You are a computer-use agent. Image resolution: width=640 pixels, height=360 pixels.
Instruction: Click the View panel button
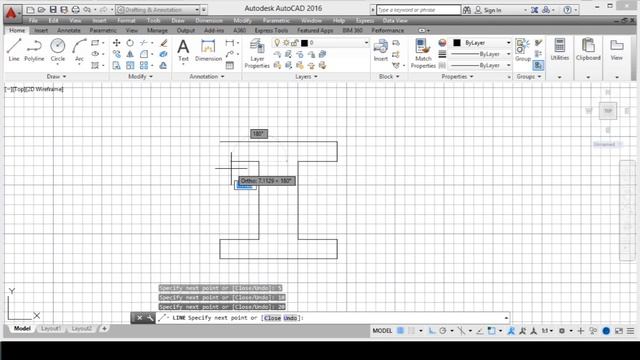pos(616,50)
